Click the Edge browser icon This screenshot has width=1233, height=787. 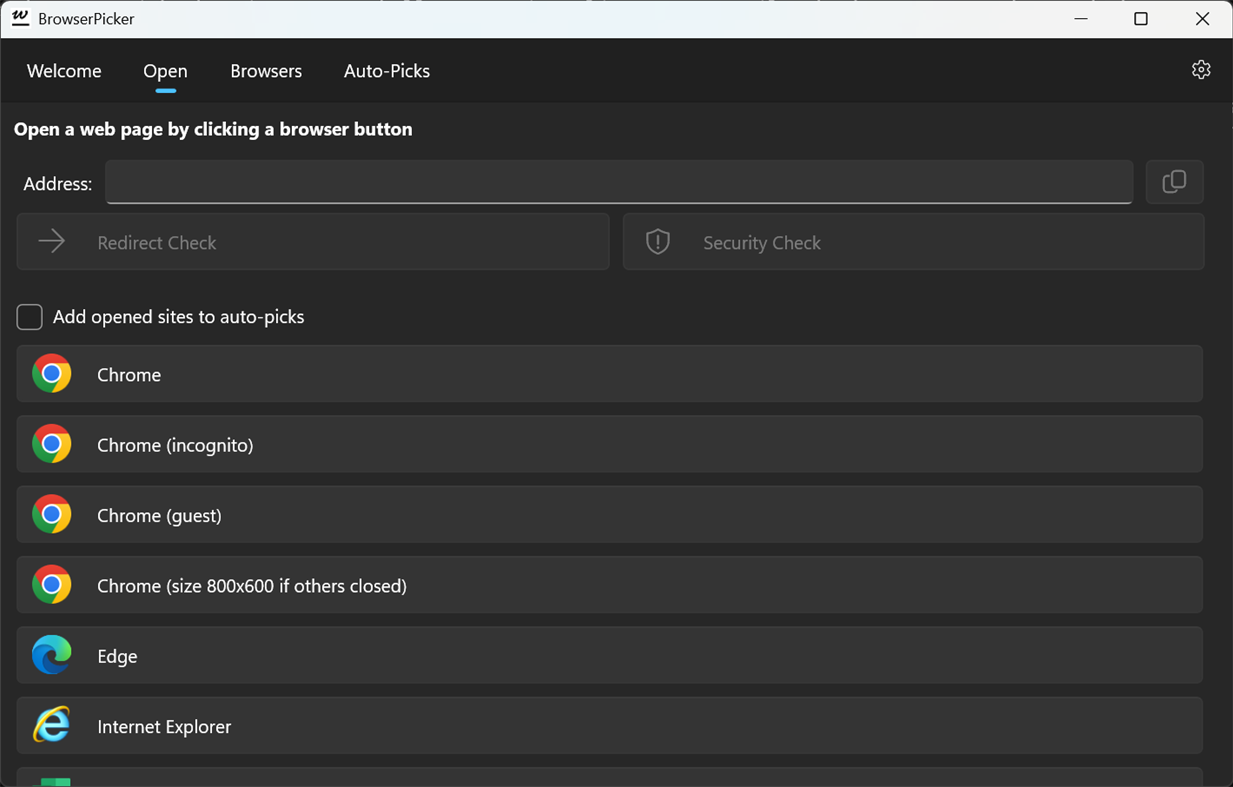pos(52,656)
